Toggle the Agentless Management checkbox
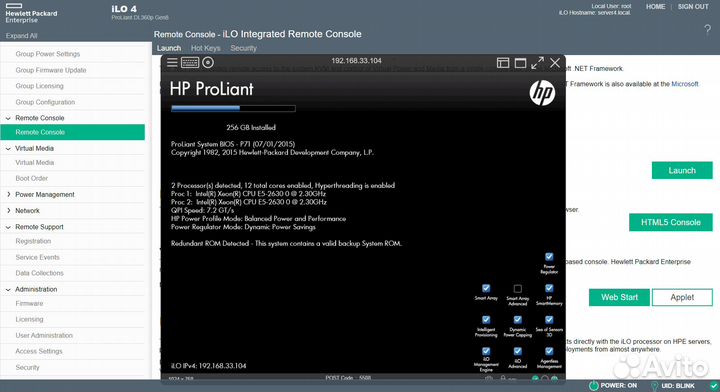 (x=549, y=351)
